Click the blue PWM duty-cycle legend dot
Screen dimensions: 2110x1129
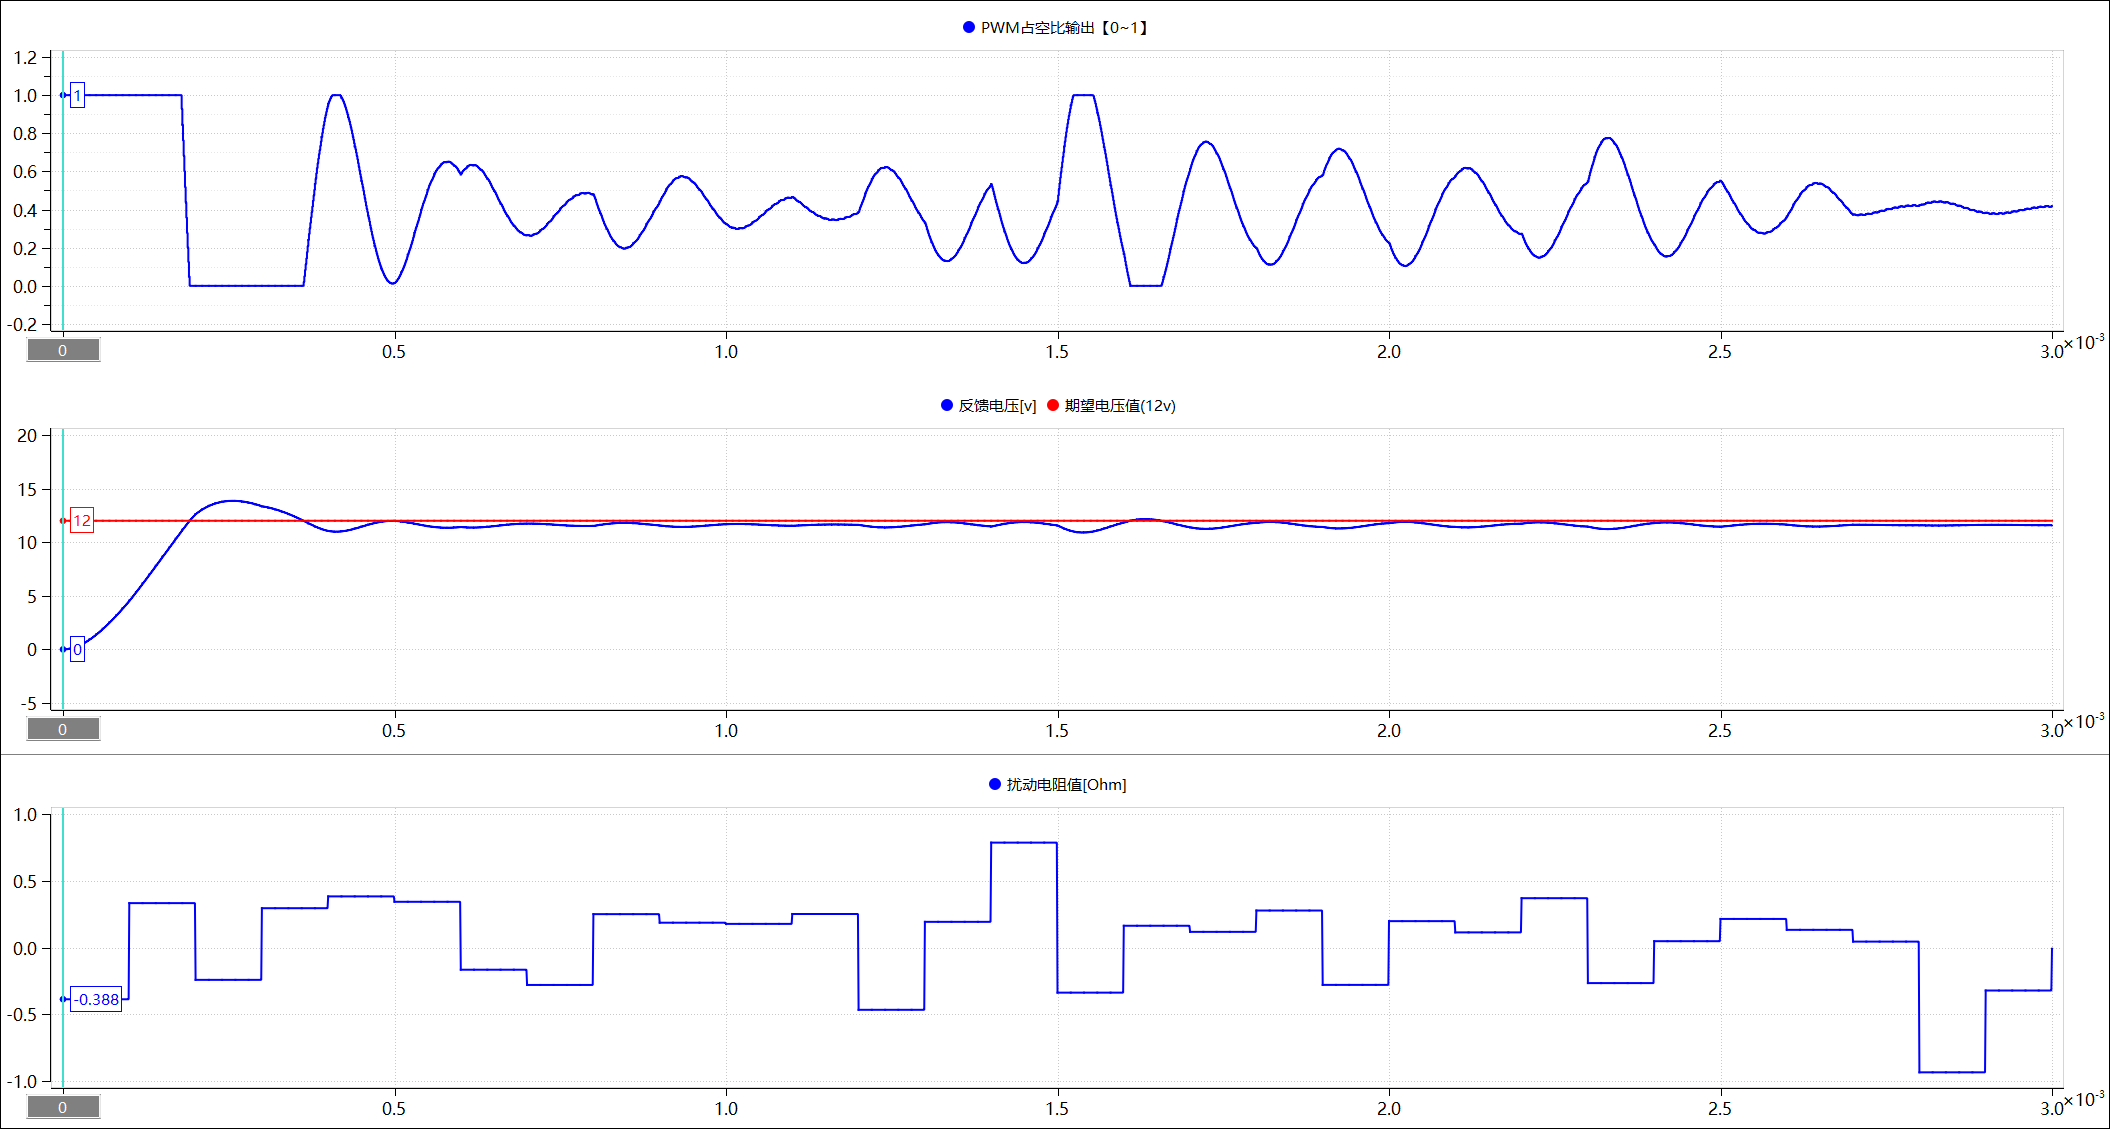(x=968, y=28)
